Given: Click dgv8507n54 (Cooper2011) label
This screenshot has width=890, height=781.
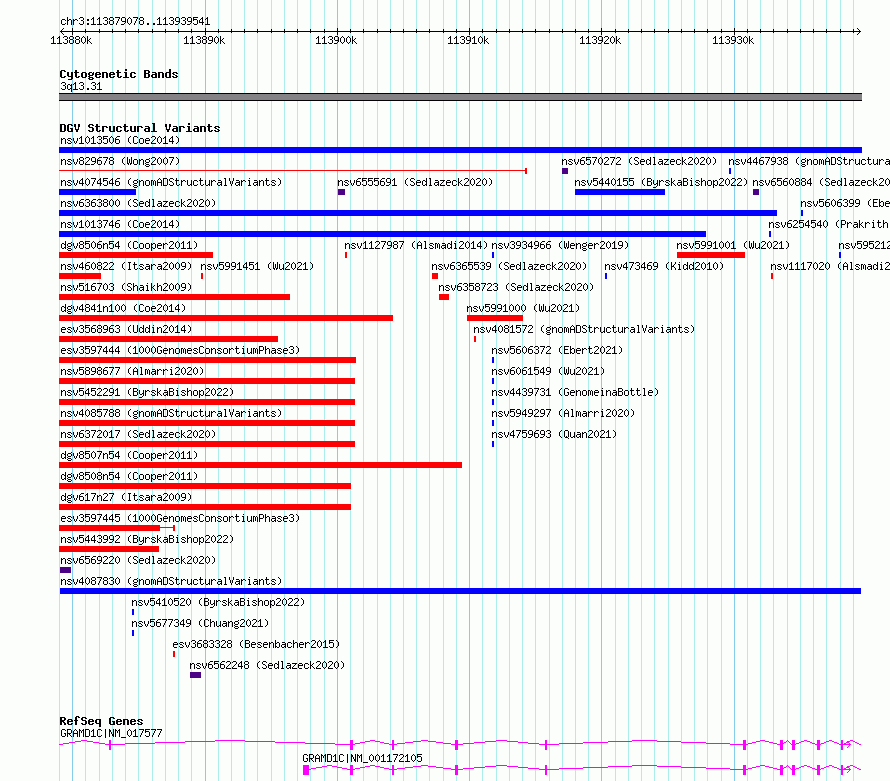Looking at the screenshot, I should [x=129, y=455].
